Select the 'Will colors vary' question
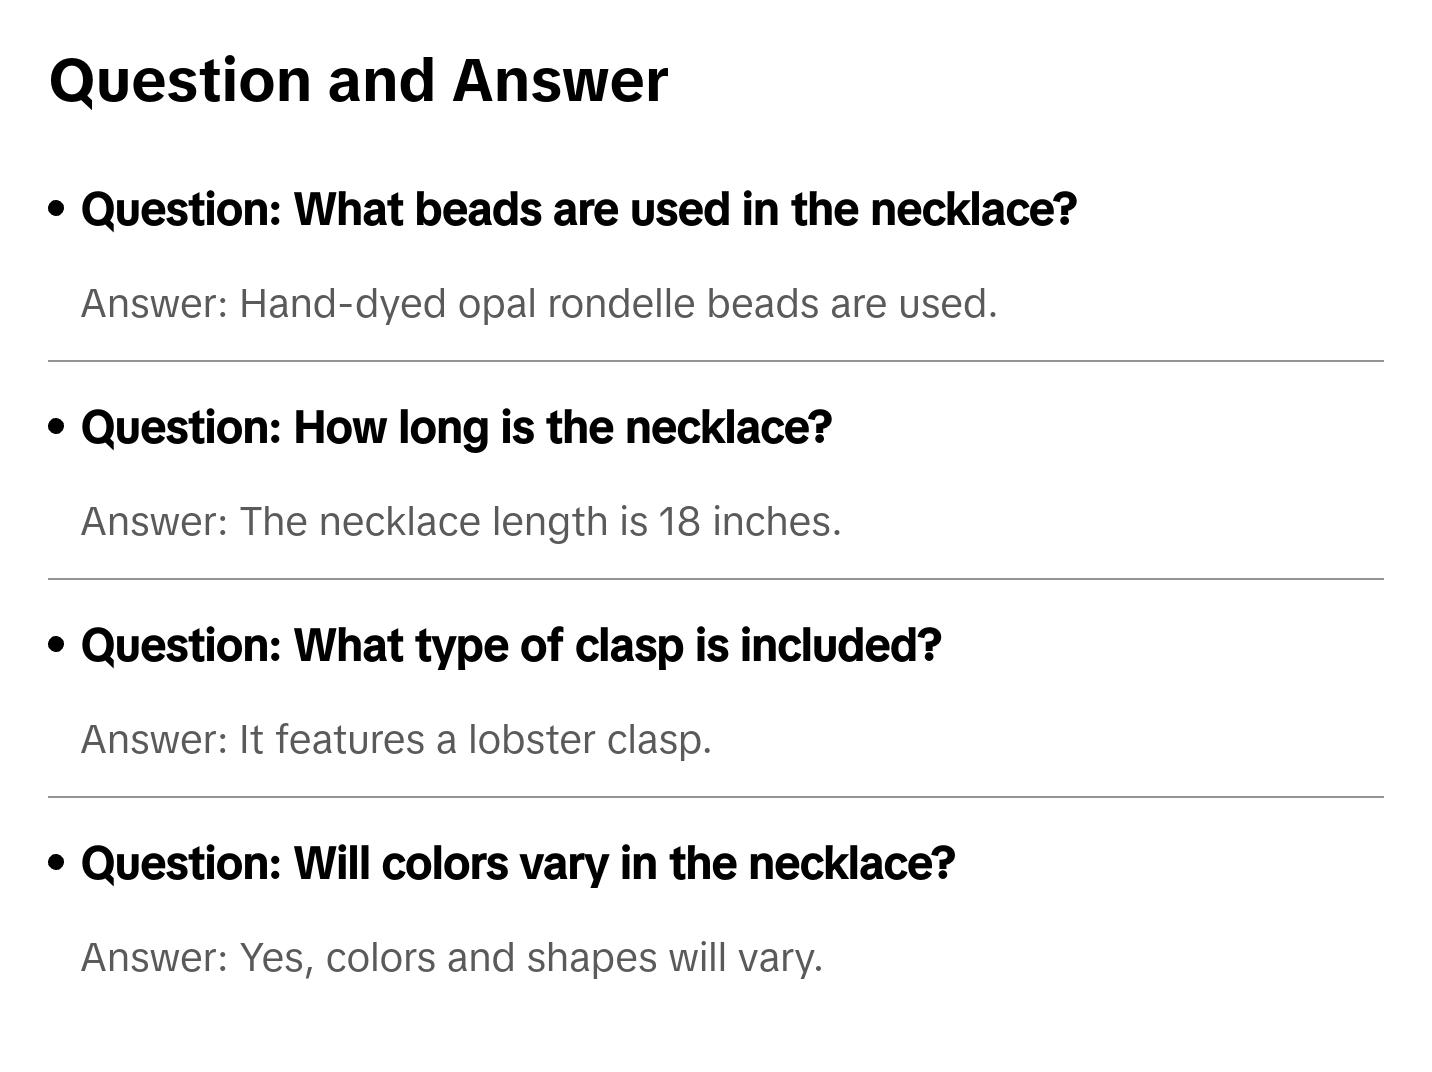1432x1072 pixels. 518,863
